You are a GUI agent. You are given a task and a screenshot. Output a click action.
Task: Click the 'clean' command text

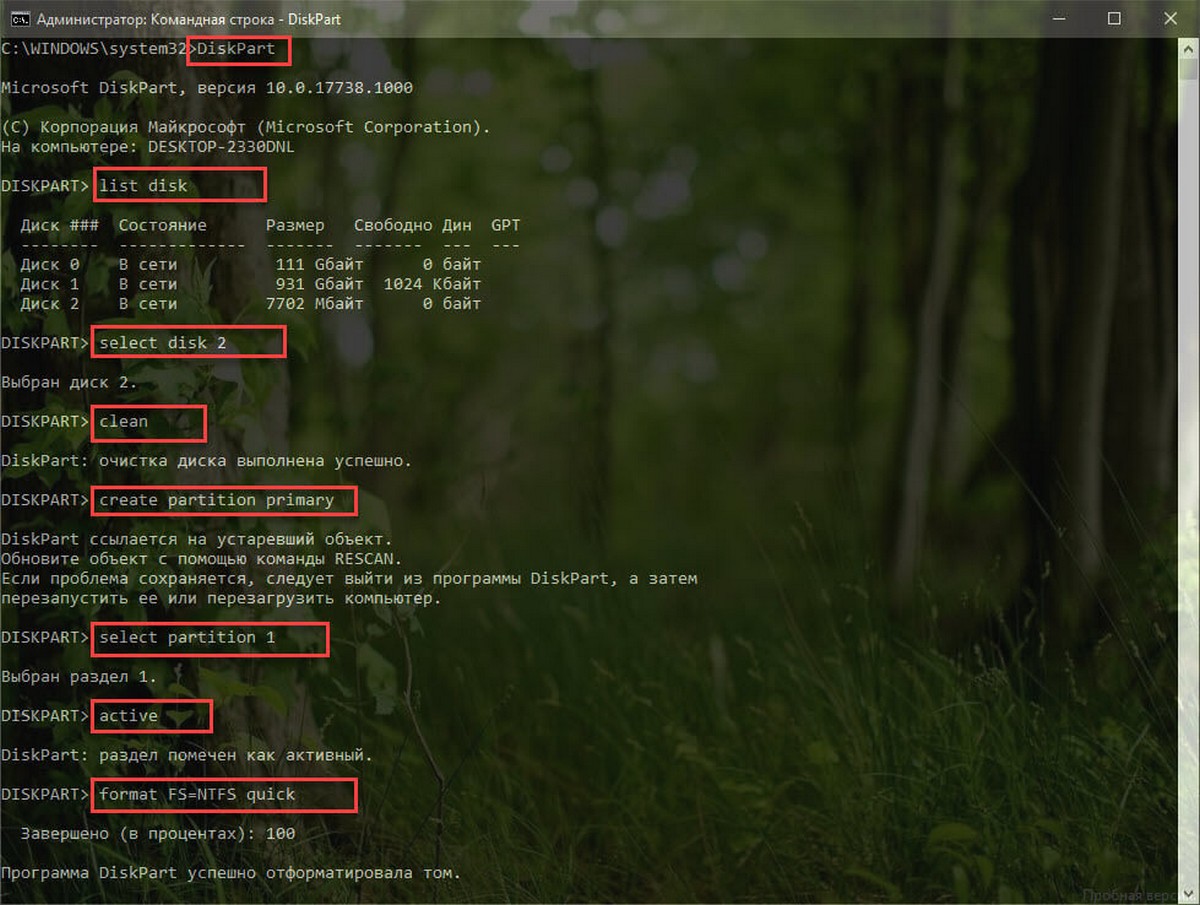(x=124, y=421)
